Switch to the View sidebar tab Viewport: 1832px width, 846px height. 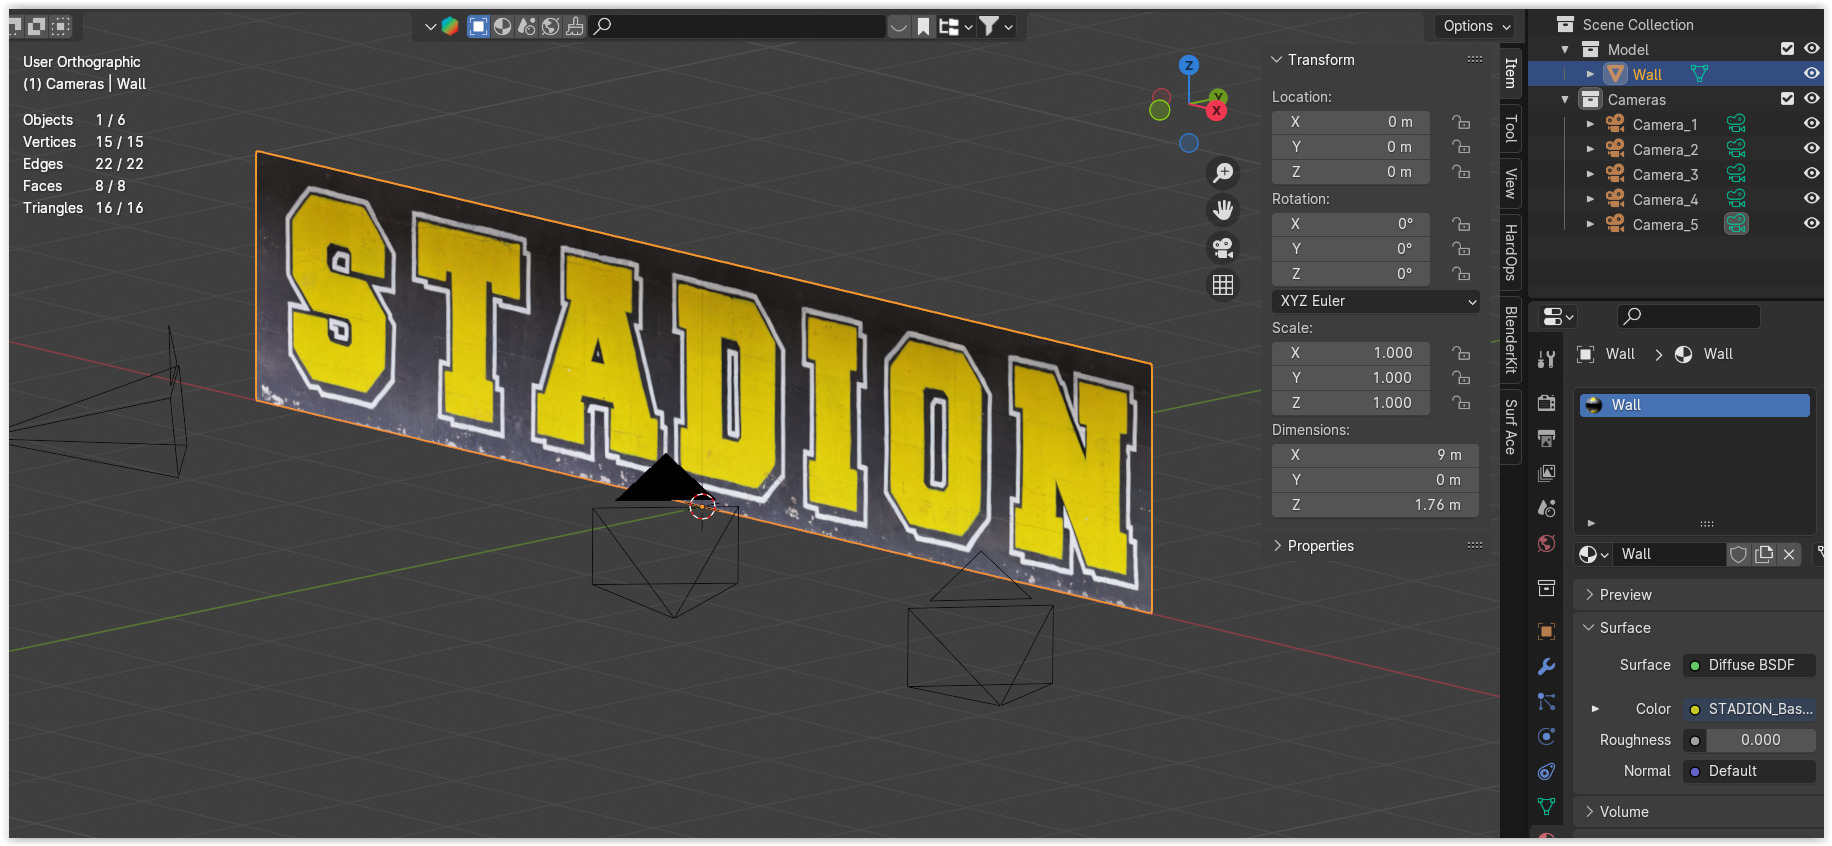click(x=1511, y=183)
